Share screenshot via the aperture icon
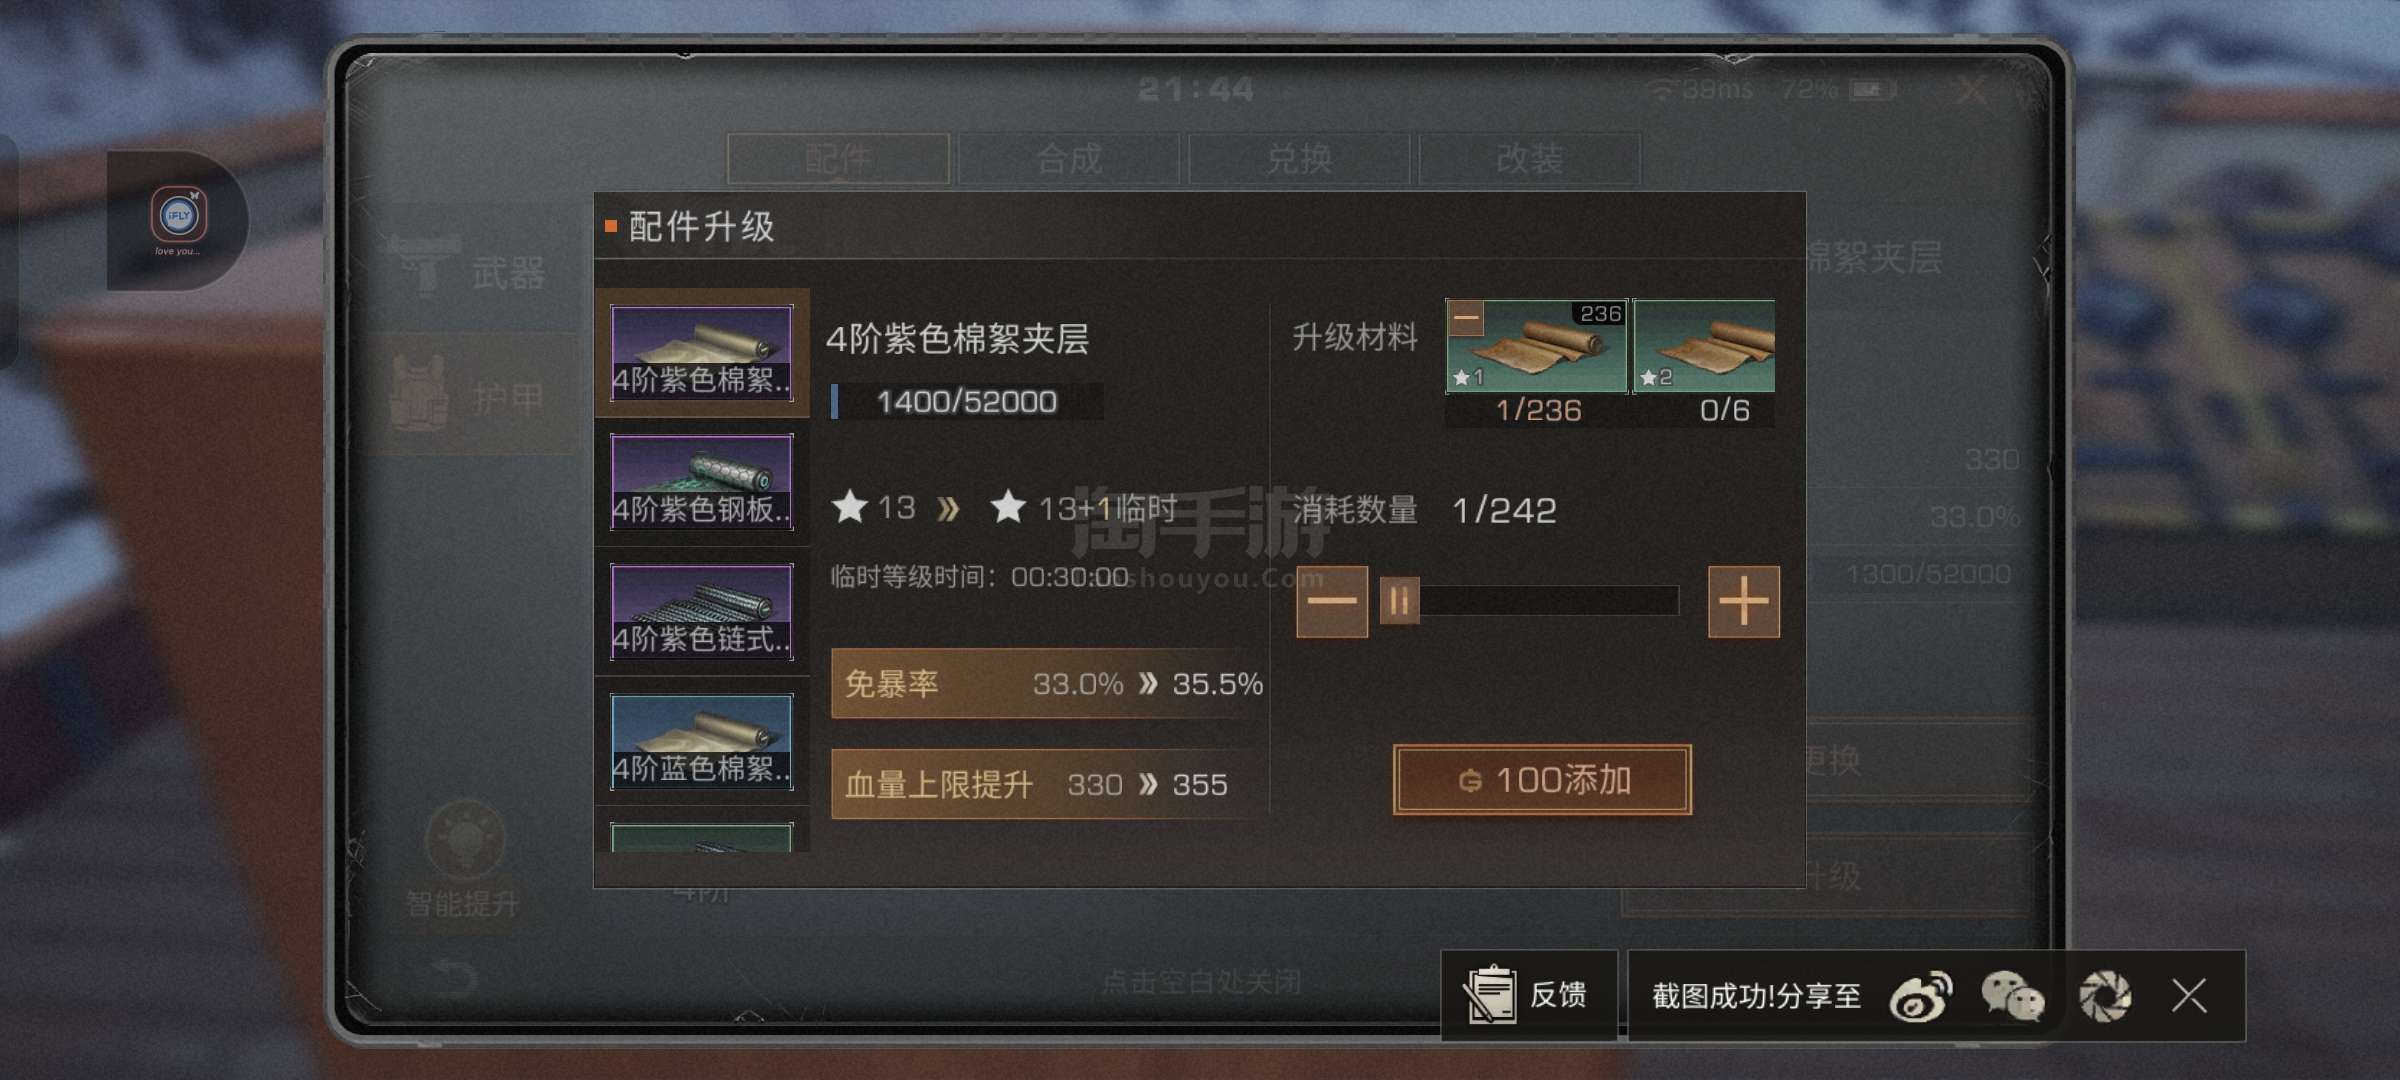Viewport: 2400px width, 1080px height. tap(2105, 996)
